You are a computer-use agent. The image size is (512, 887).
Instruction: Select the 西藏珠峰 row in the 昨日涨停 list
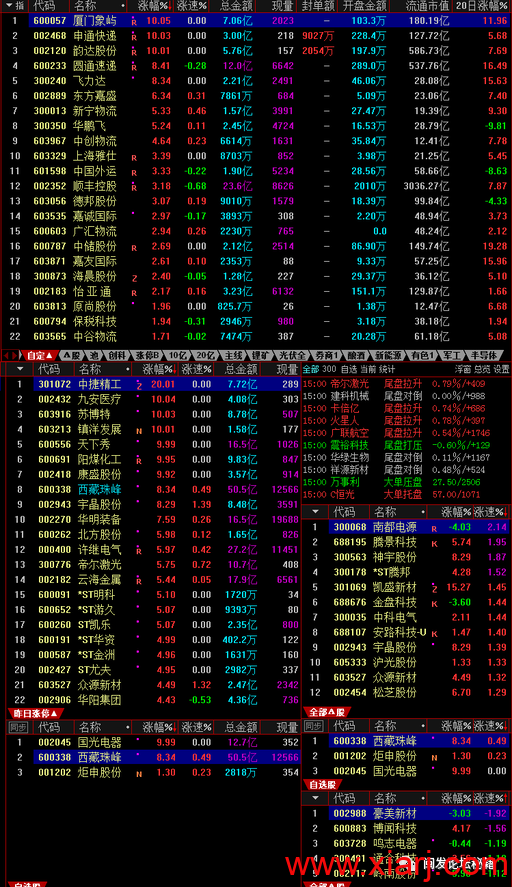tap(153, 757)
